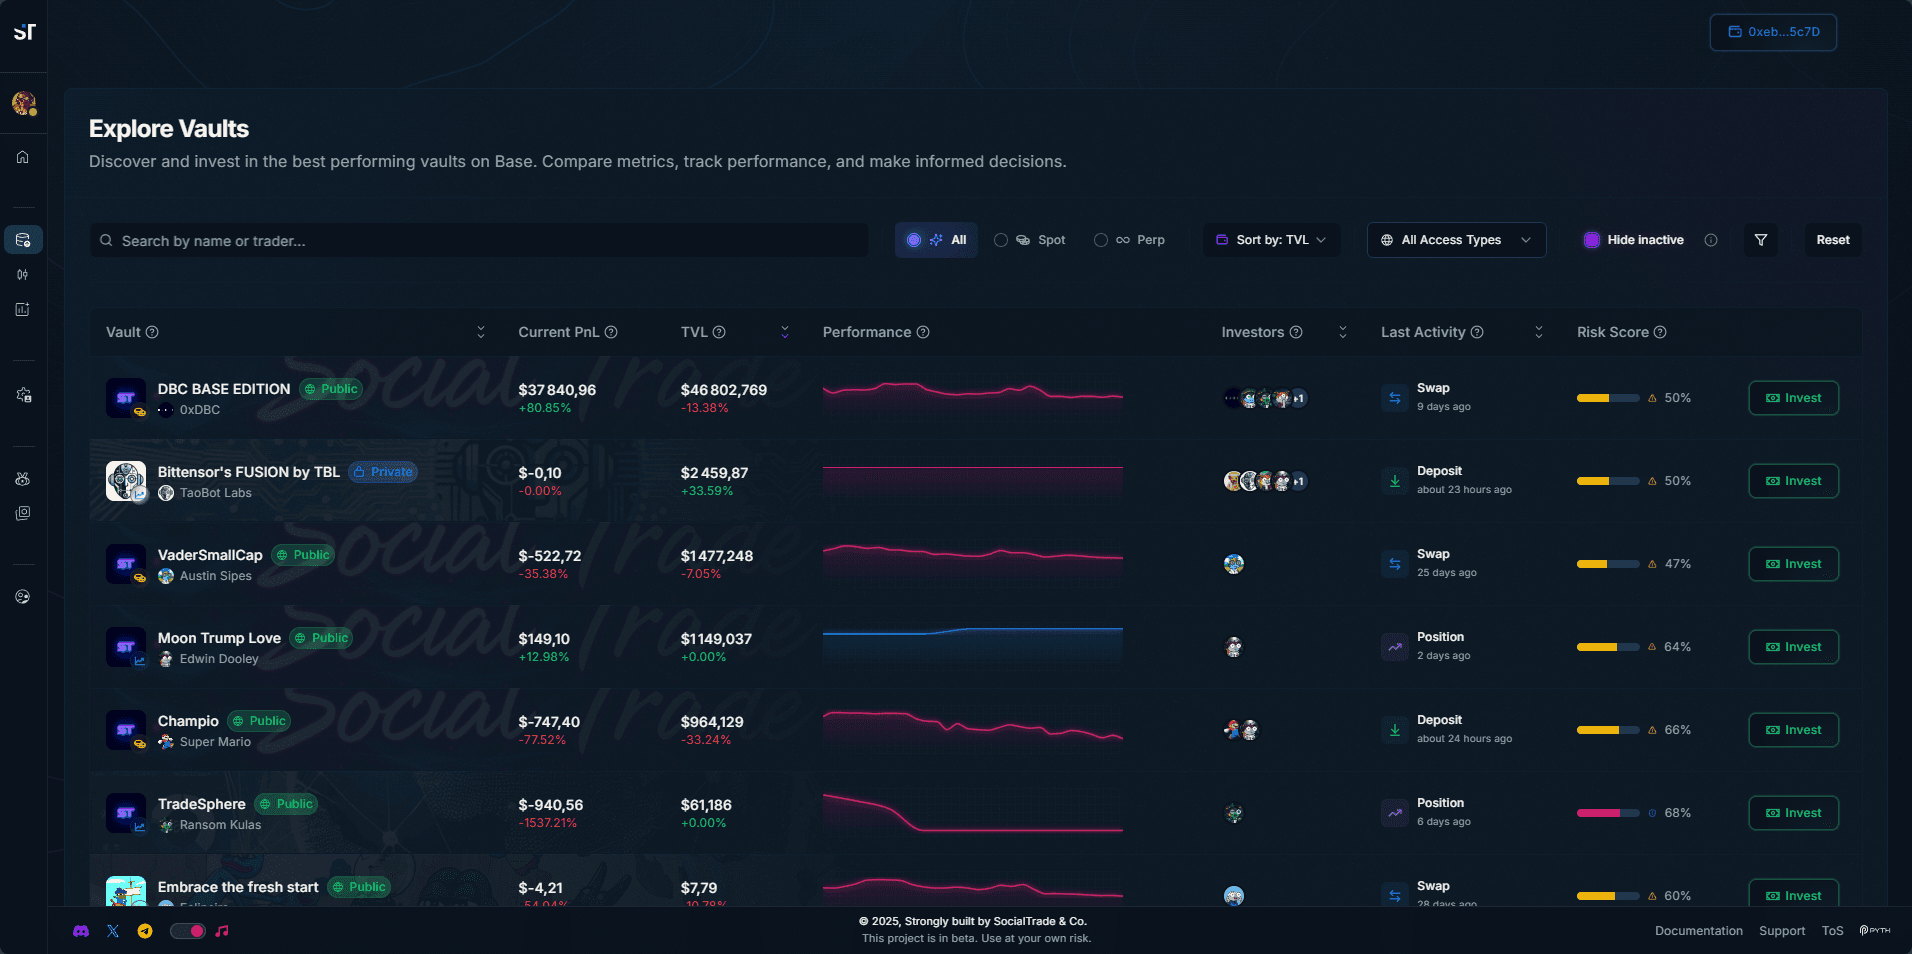Click TradeSphere red risk score bar
The image size is (1912, 954).
1608,813
